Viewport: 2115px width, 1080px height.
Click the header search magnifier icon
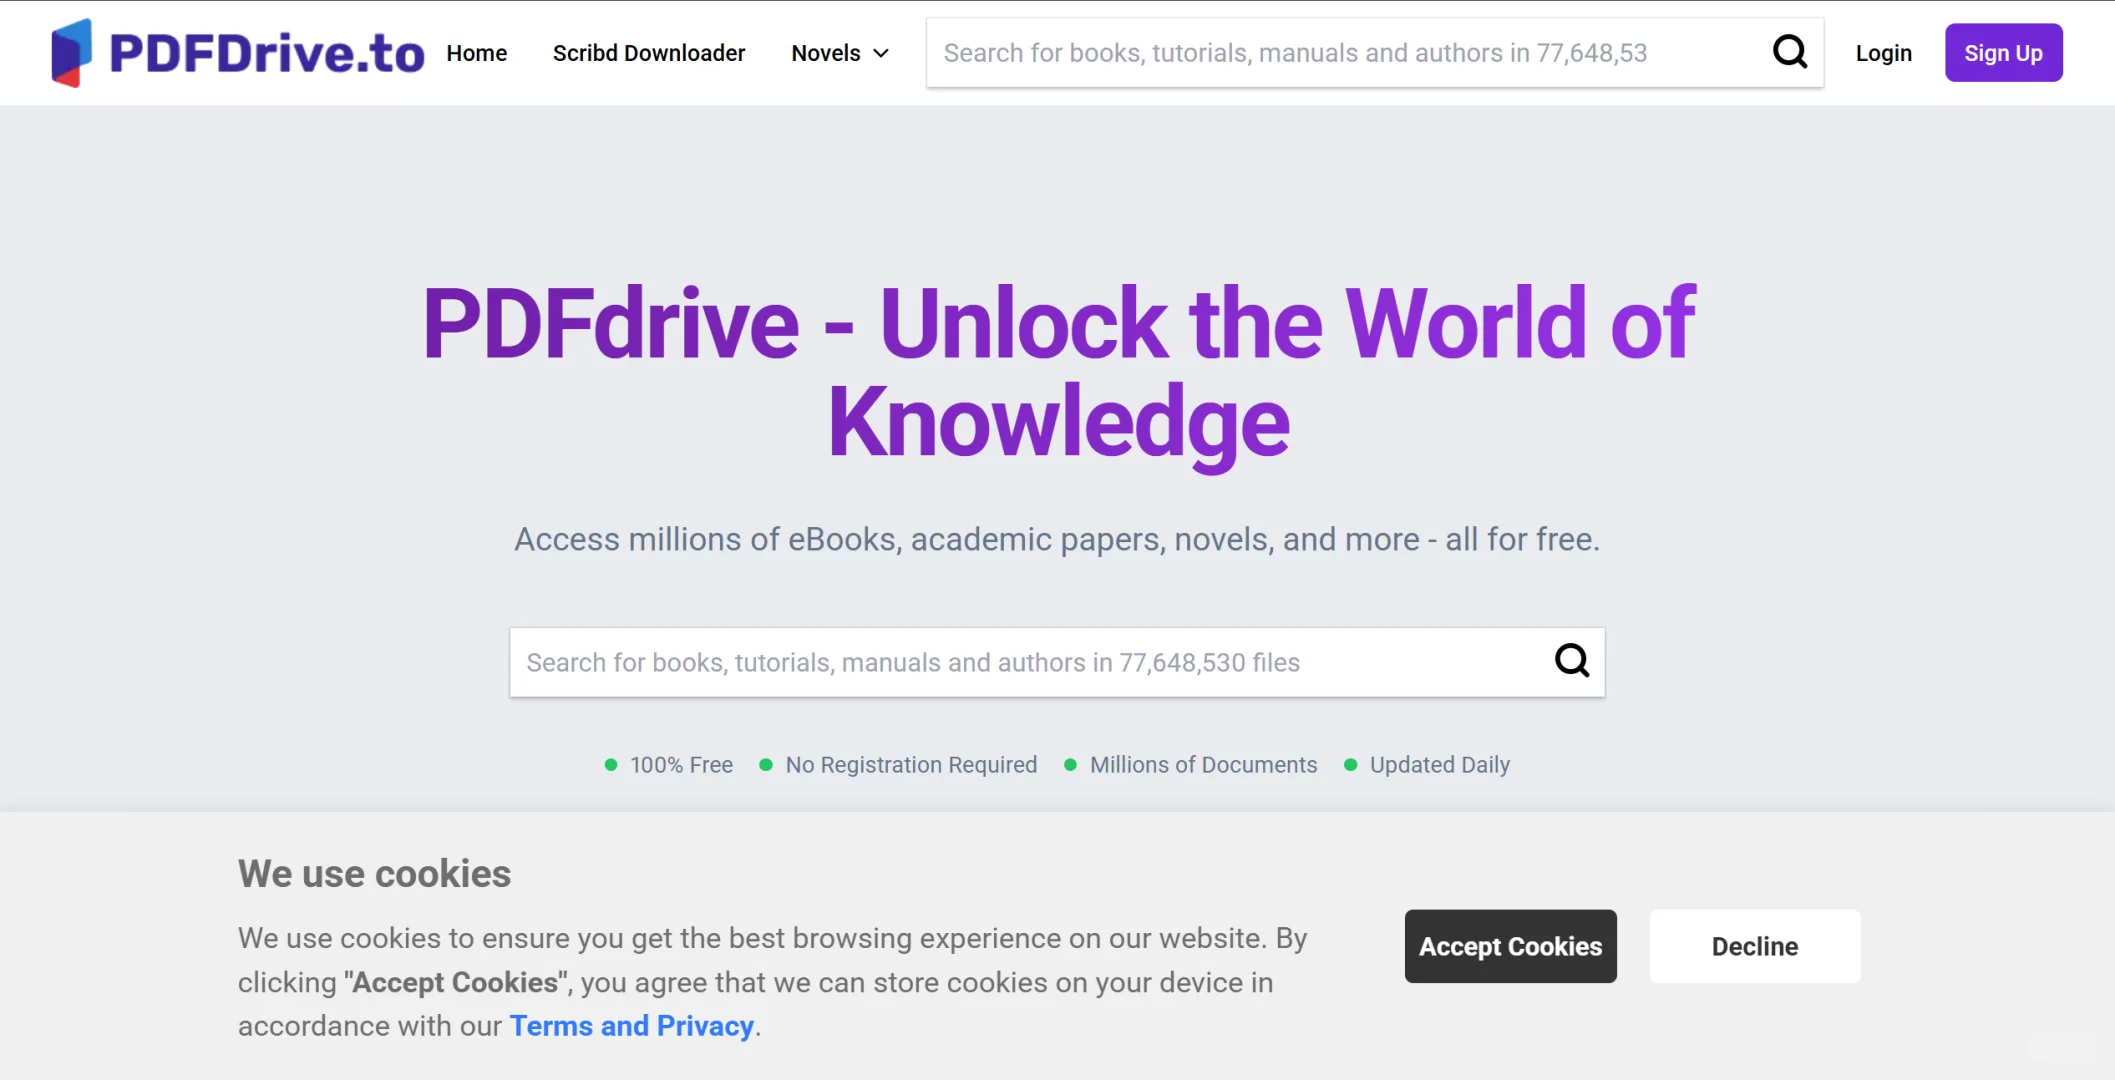click(1790, 52)
